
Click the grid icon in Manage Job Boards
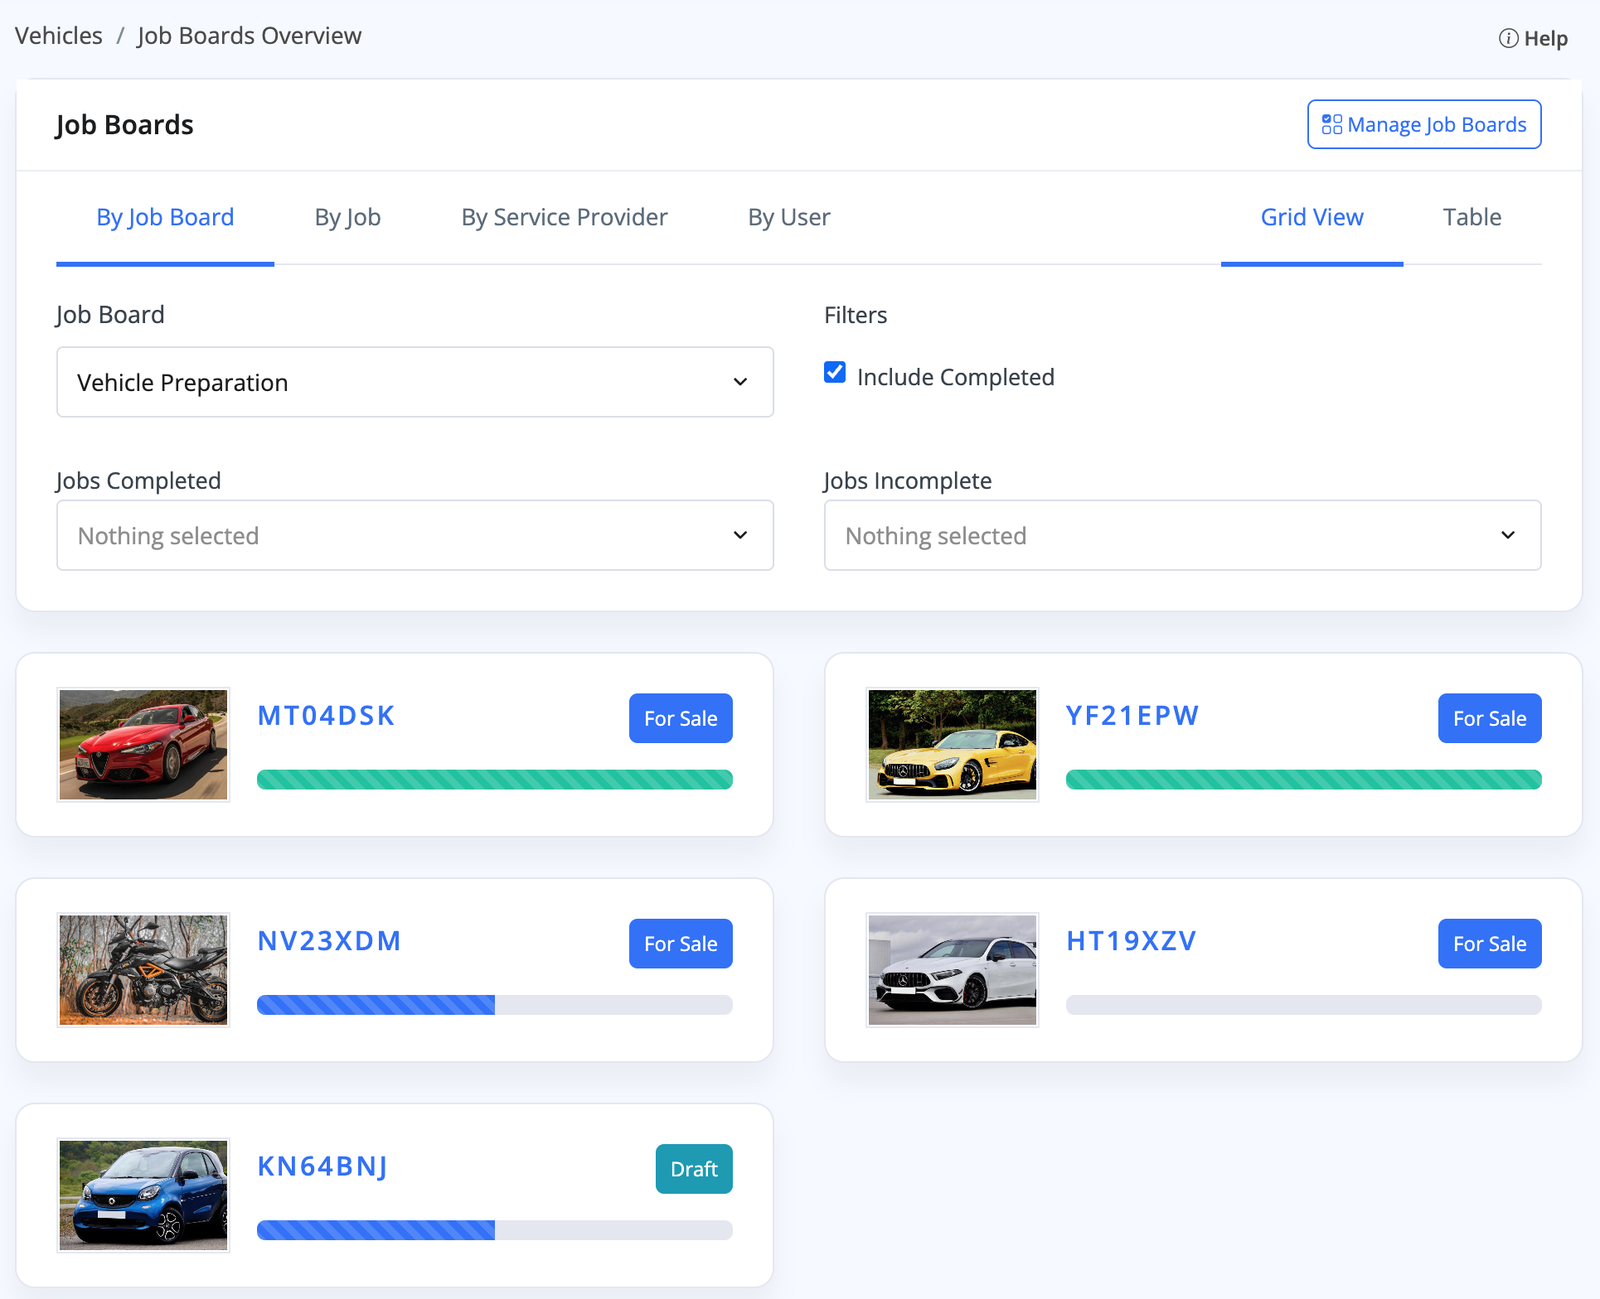click(1331, 125)
